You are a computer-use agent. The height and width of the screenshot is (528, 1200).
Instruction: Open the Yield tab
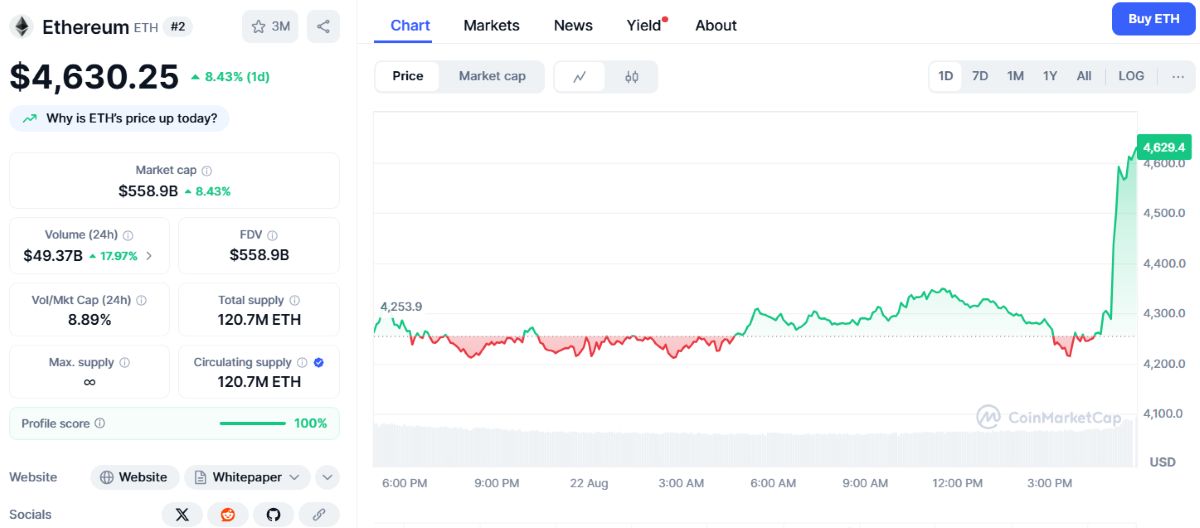646,26
